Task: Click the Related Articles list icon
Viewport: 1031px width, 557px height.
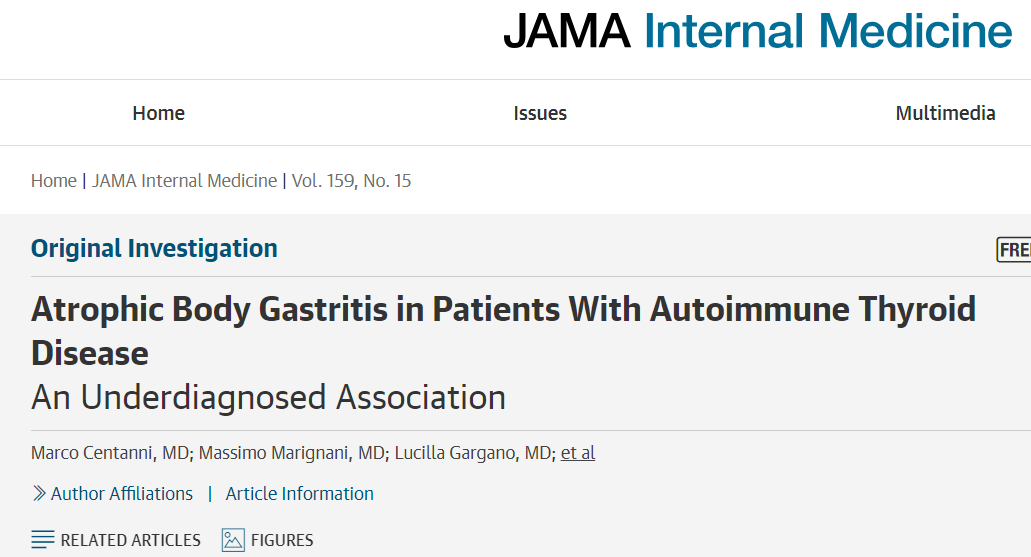Action: [43, 540]
